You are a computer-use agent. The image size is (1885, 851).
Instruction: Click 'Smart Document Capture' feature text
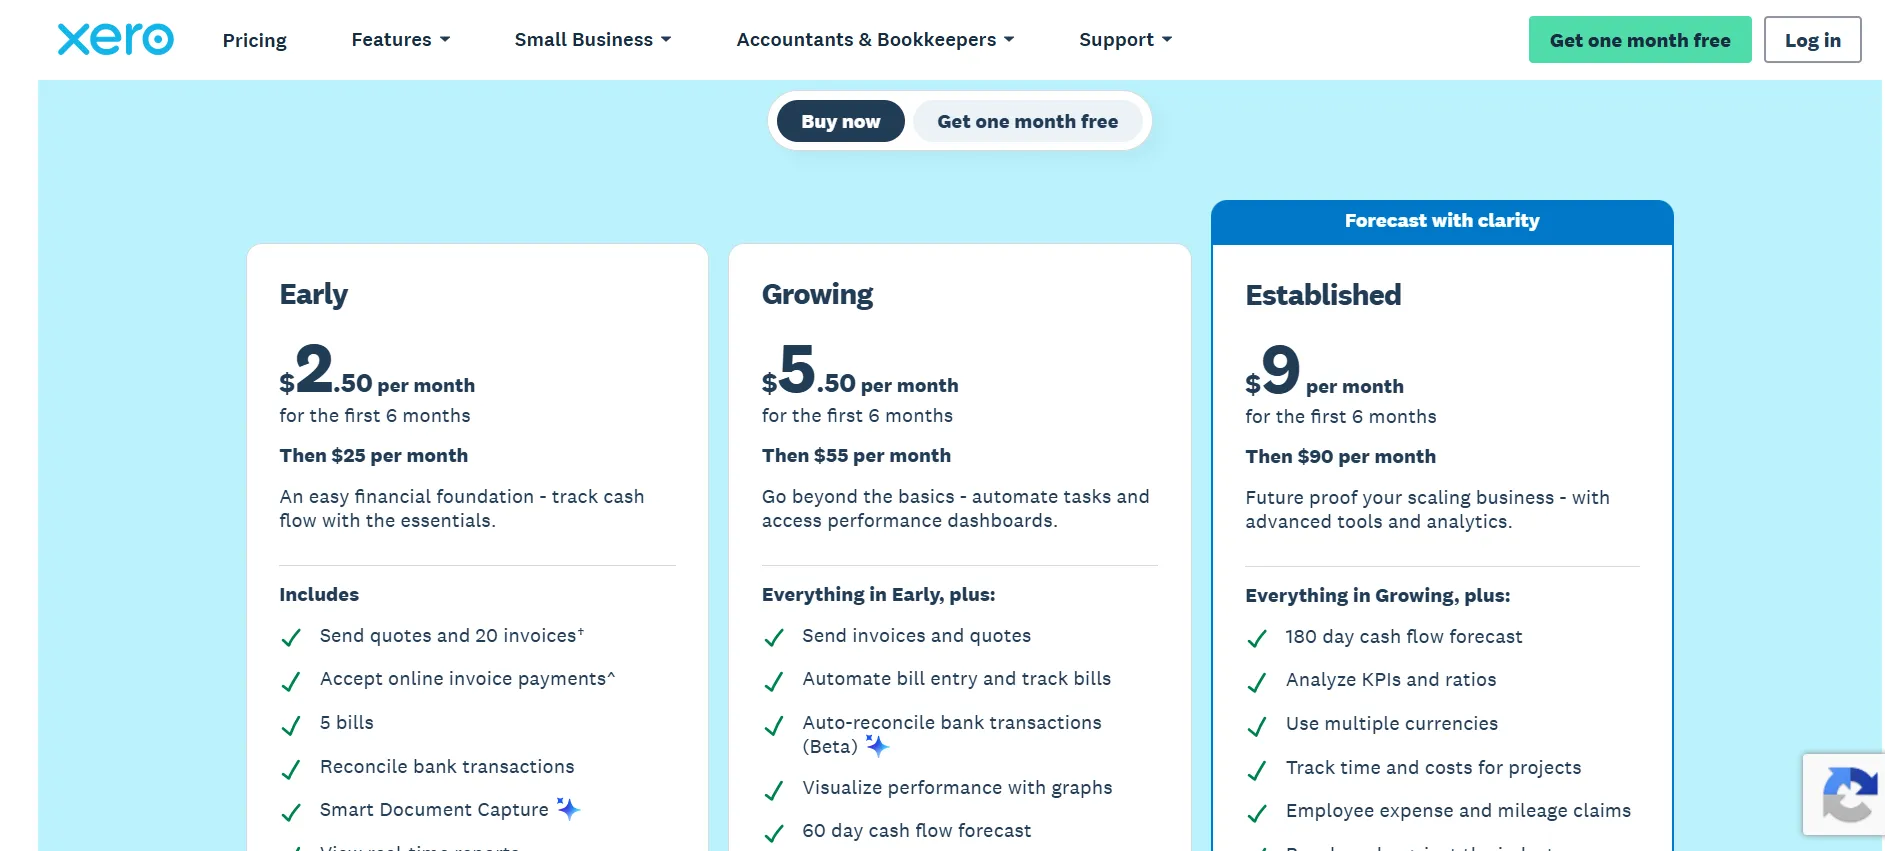point(434,809)
